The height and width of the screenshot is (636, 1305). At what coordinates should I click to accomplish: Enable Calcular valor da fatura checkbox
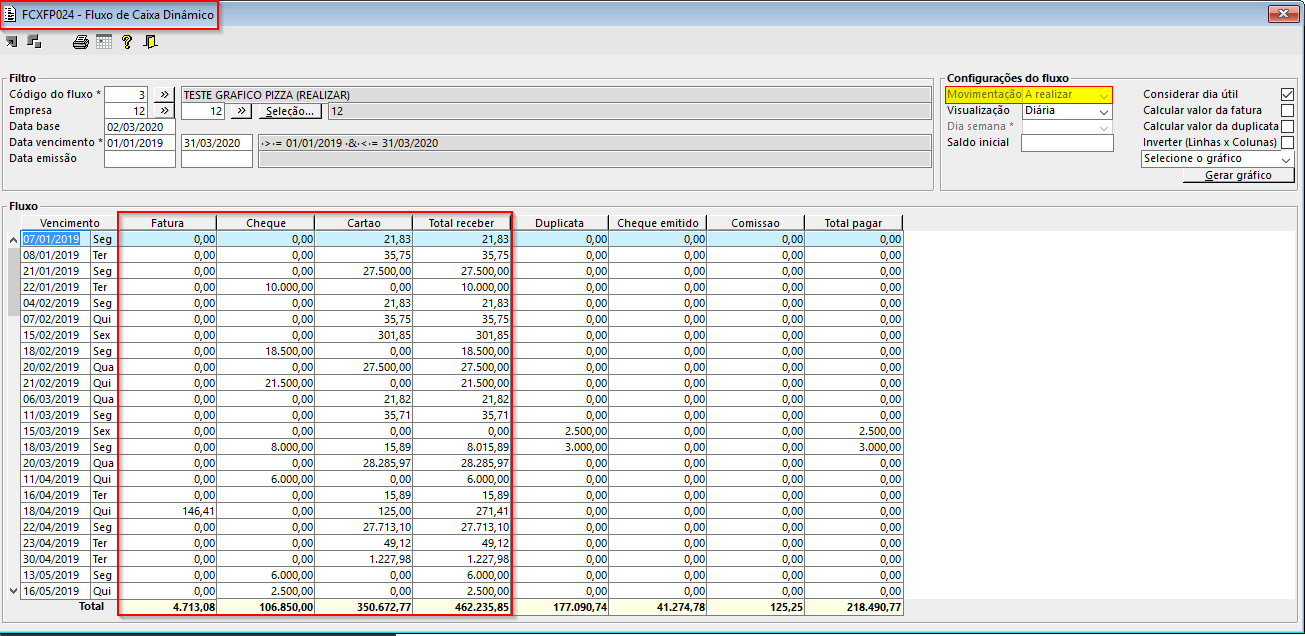click(x=1287, y=111)
